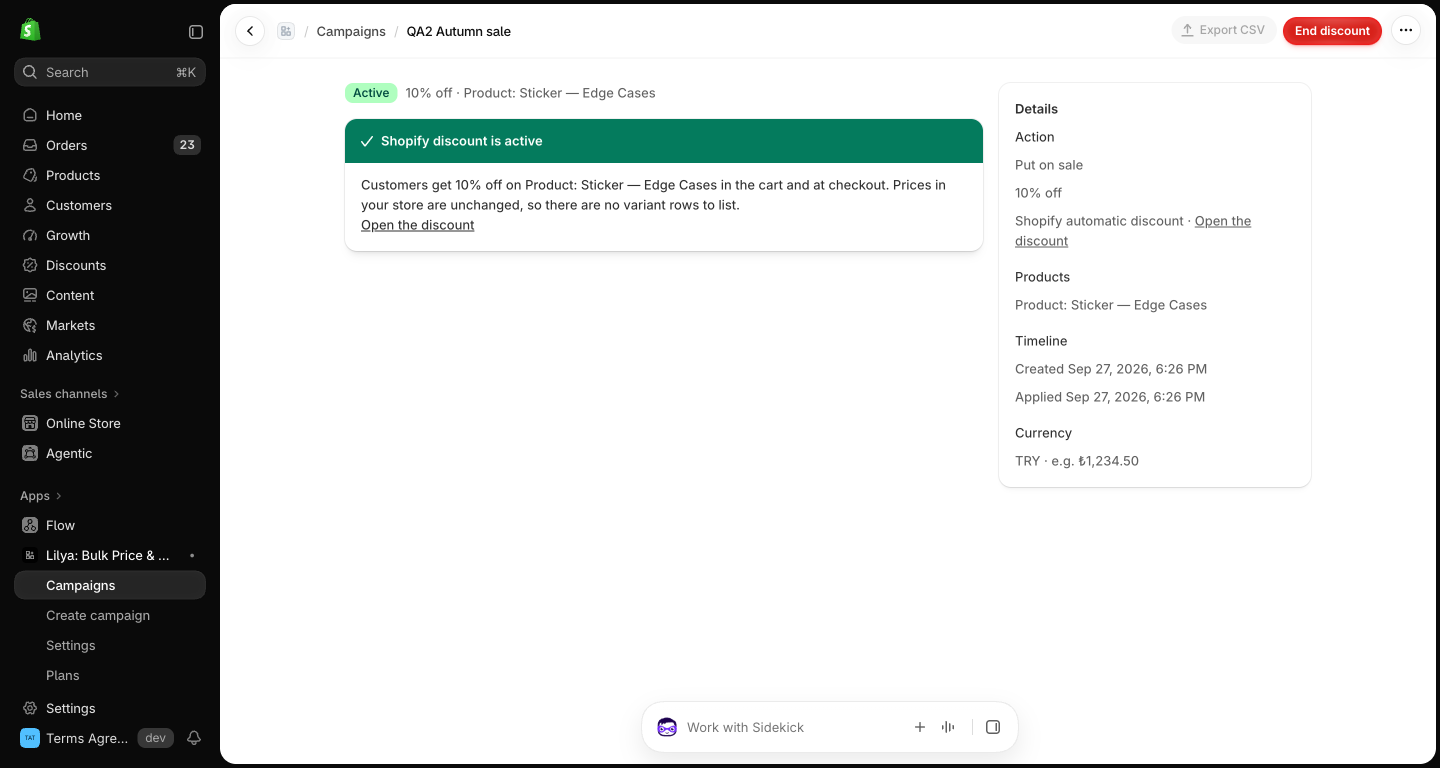Click the Applied Sep 27, 2026 timestamp

point(1110,397)
